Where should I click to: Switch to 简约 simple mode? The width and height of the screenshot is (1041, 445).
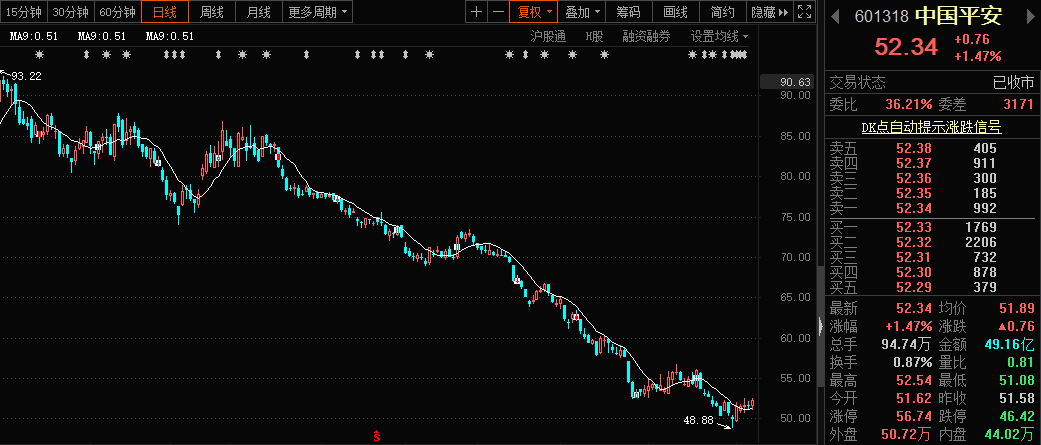click(x=722, y=12)
